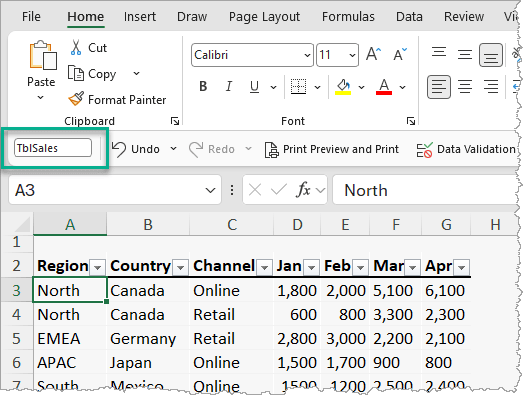Image resolution: width=523 pixels, height=395 pixels.
Task: Toggle Align Left option
Action: click(439, 87)
